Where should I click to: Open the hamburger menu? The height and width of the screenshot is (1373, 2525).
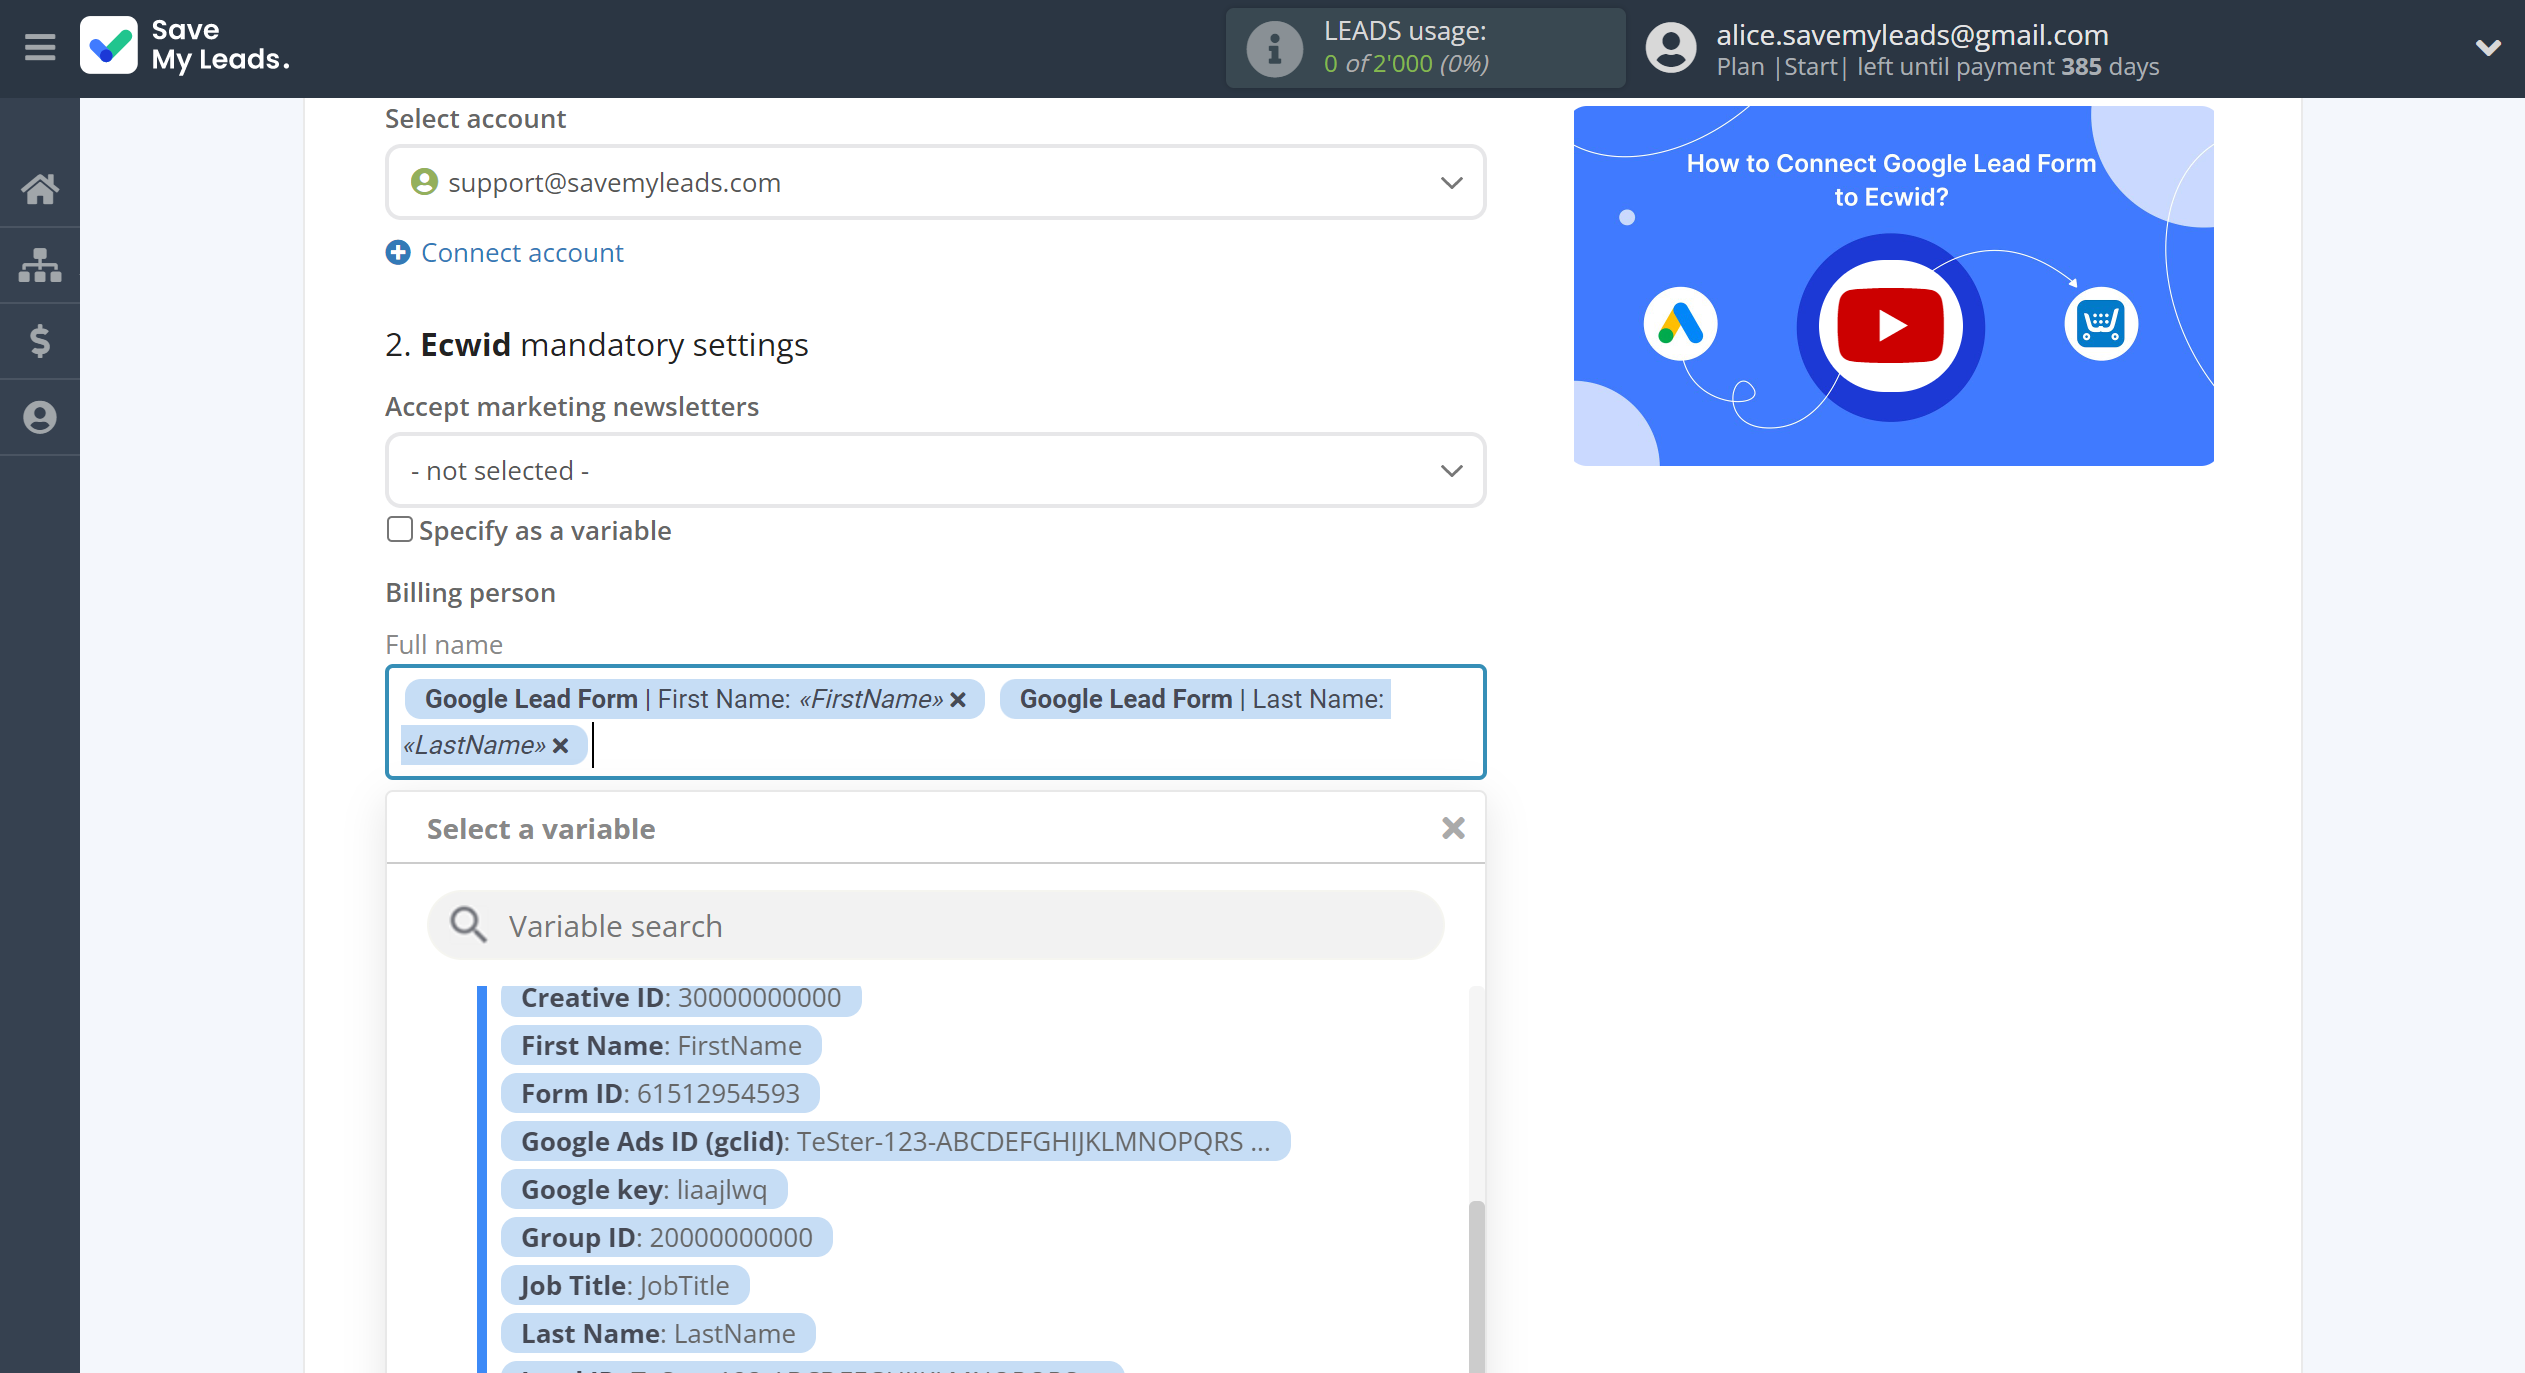[x=40, y=47]
